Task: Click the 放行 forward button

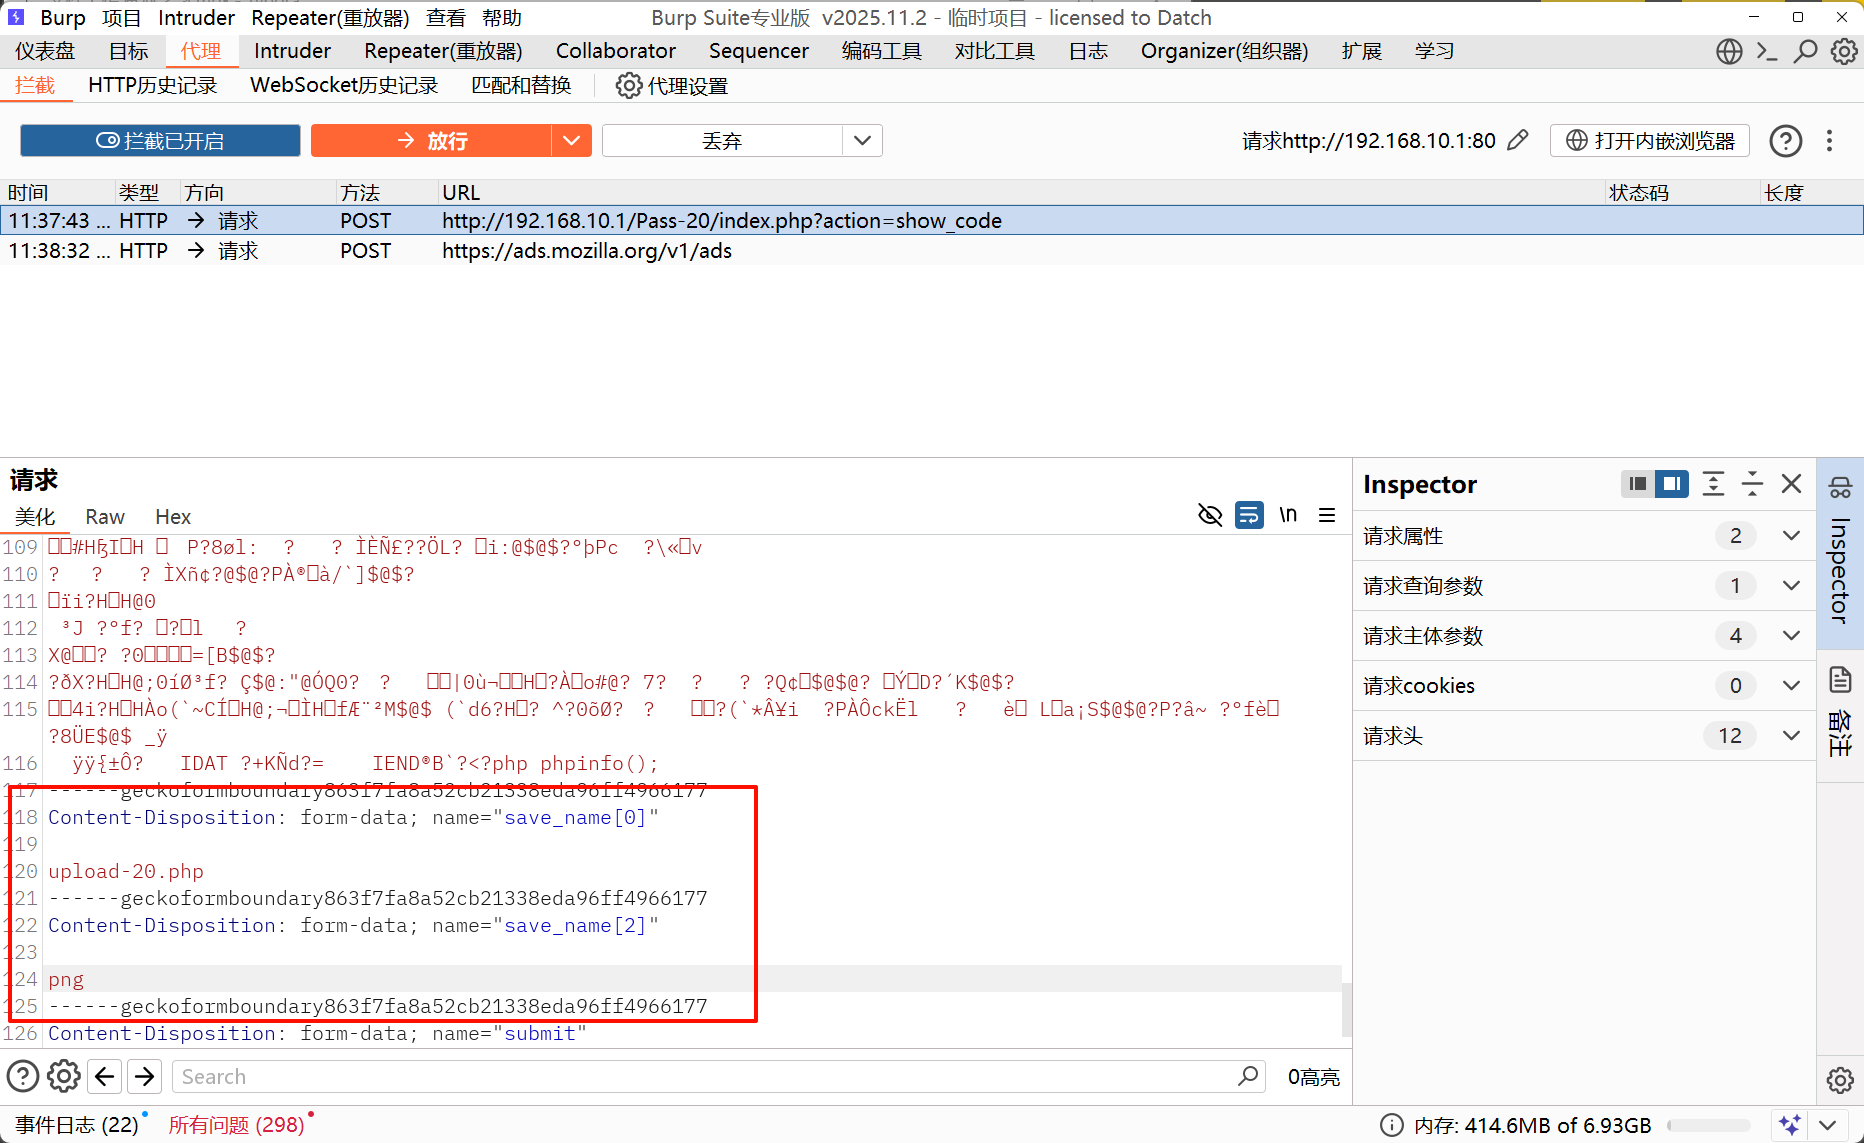Action: click(432, 141)
